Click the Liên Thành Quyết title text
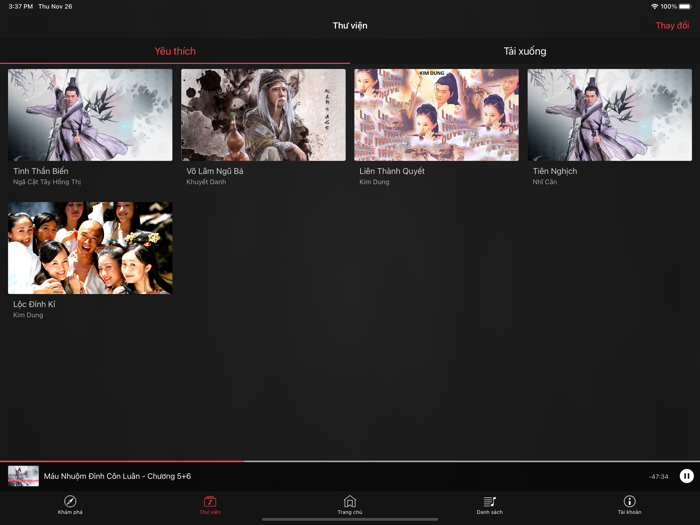The height and width of the screenshot is (525, 700). tap(392, 171)
